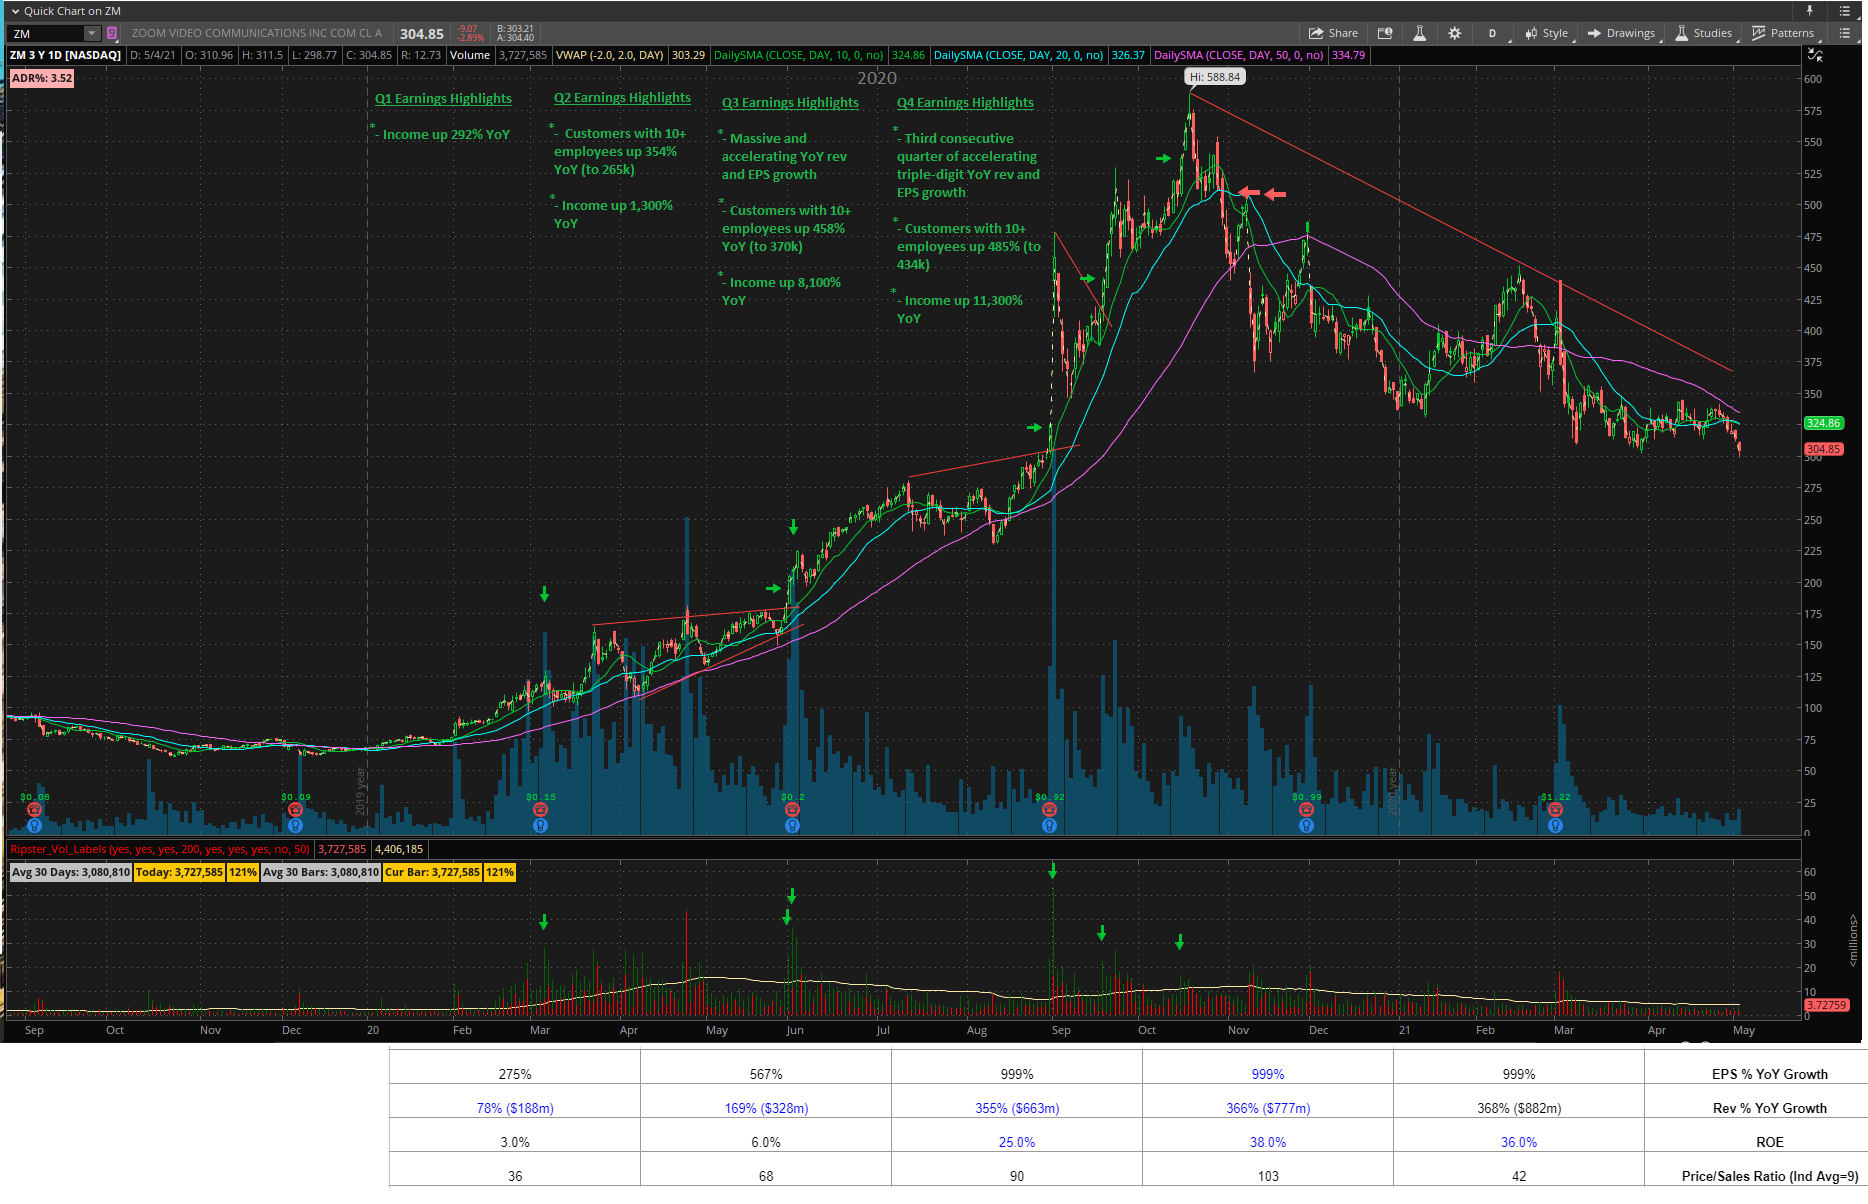1868x1204 pixels.
Task: Toggle the chart collapse arrows icon
Action: [1815, 55]
